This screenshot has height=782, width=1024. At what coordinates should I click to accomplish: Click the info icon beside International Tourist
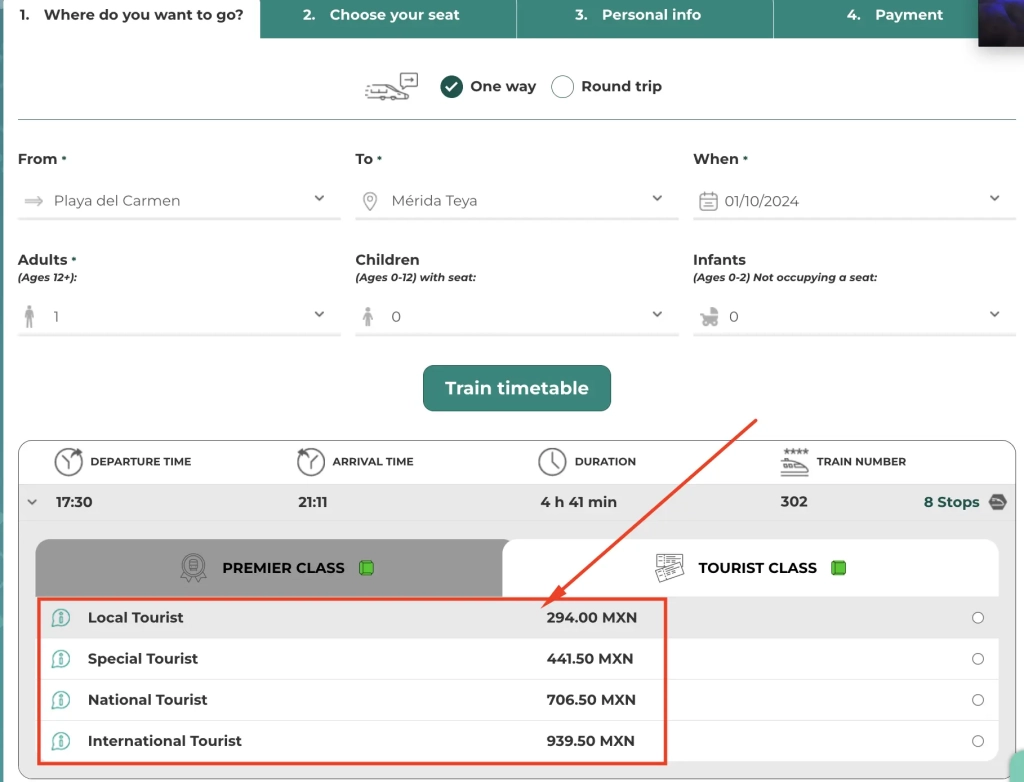[x=61, y=741]
